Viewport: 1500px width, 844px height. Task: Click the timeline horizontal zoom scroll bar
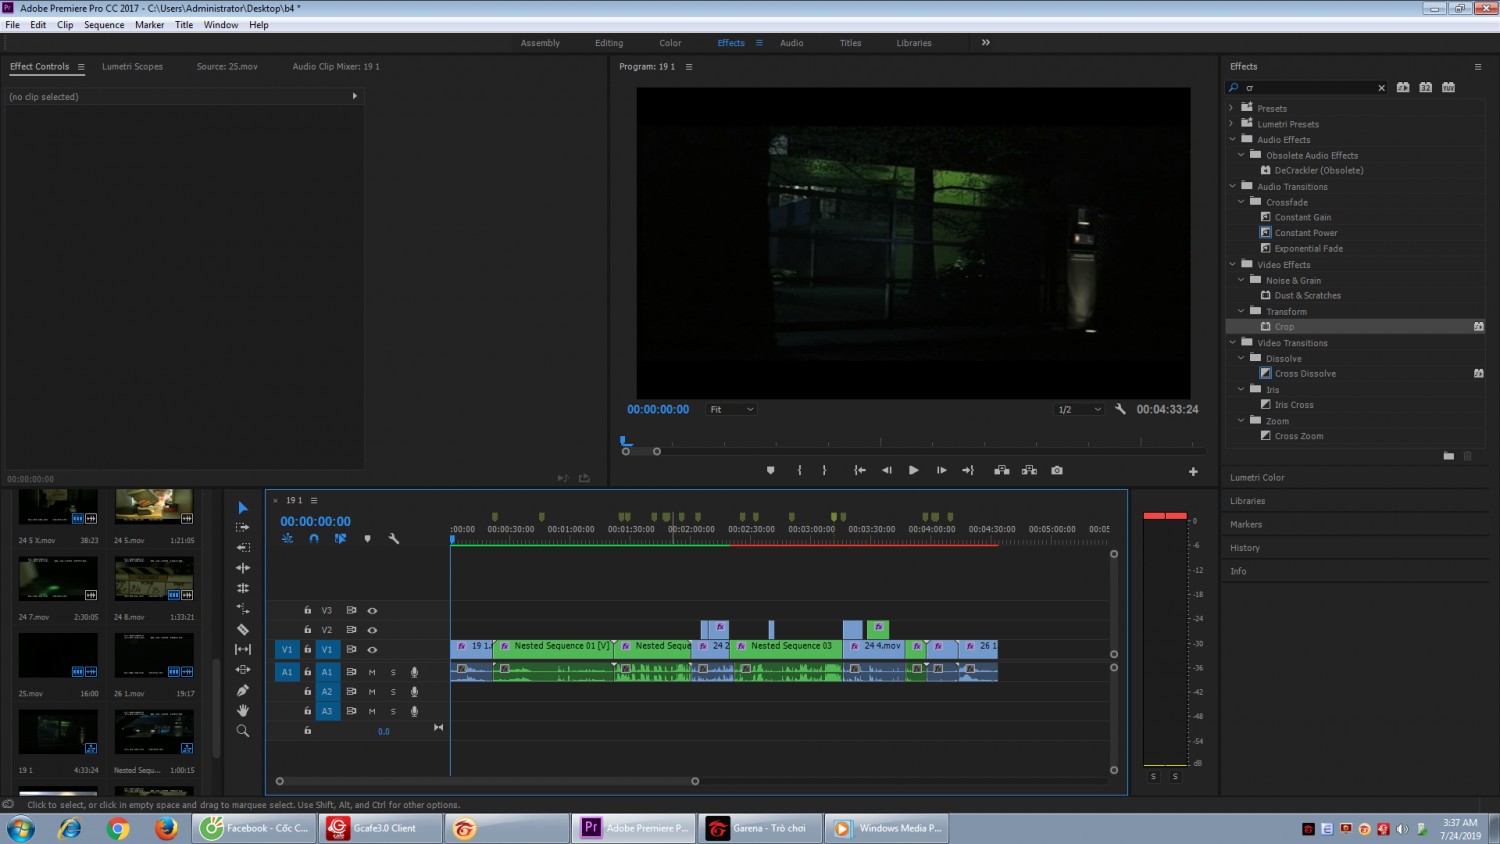[487, 781]
